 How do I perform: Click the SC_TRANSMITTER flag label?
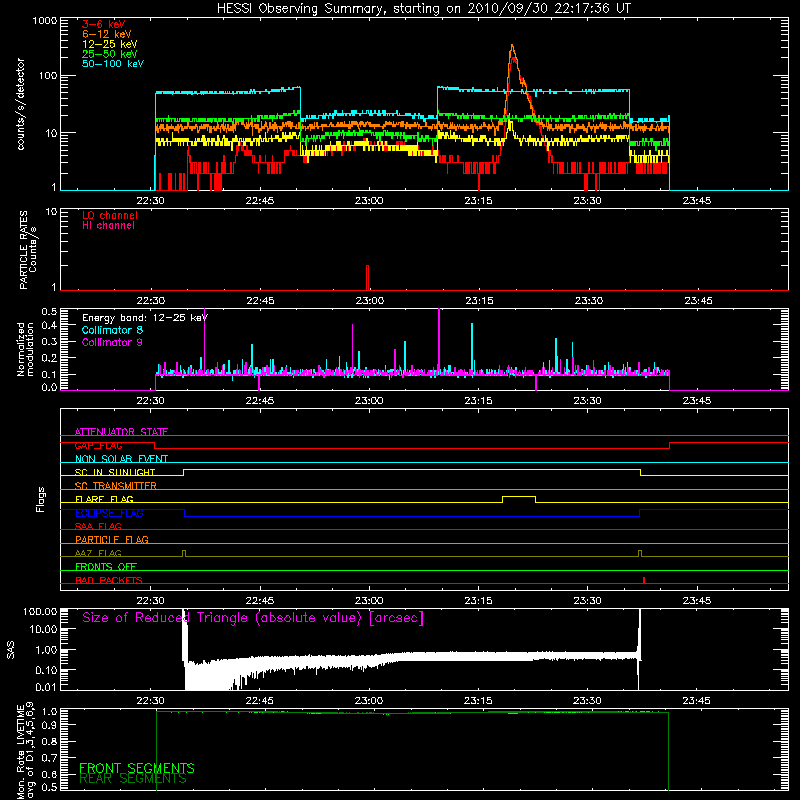pyautogui.click(x=116, y=485)
